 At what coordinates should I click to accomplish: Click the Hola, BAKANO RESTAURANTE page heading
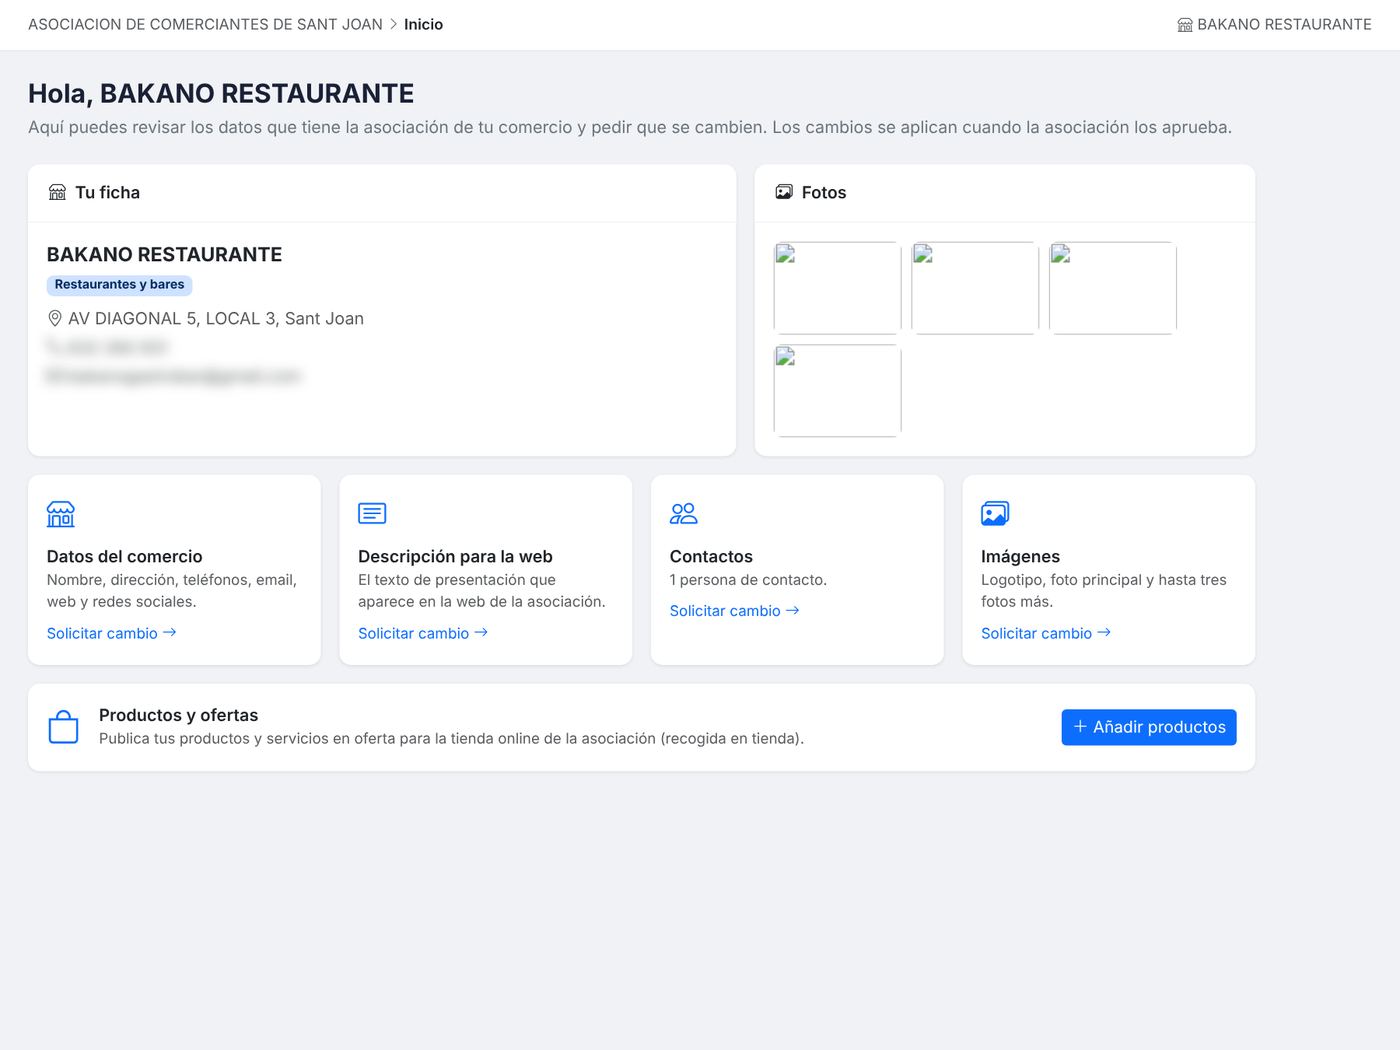coord(221,93)
